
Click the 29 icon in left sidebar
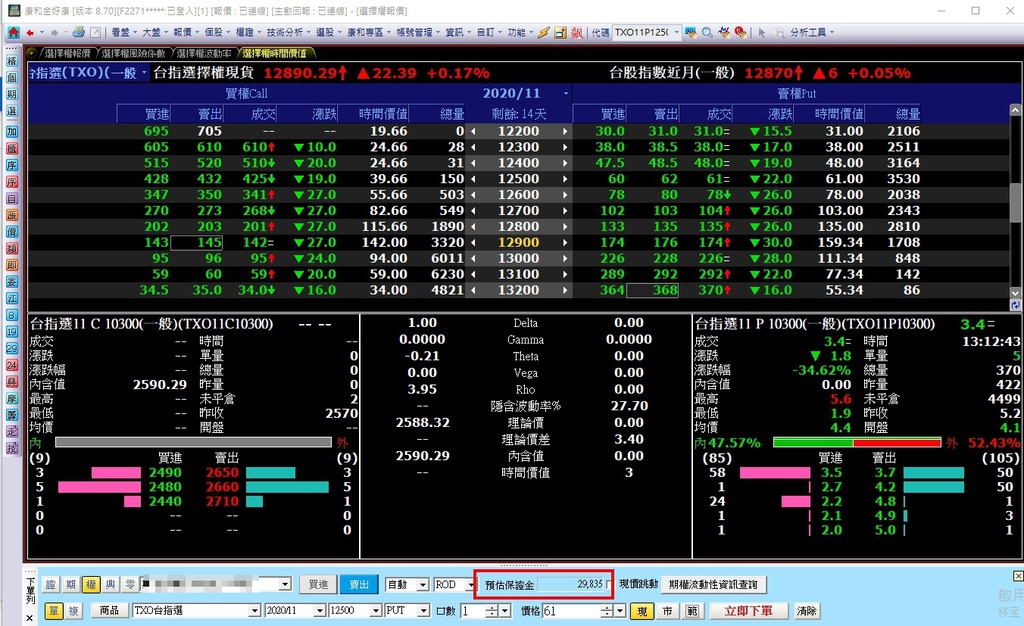(12, 349)
